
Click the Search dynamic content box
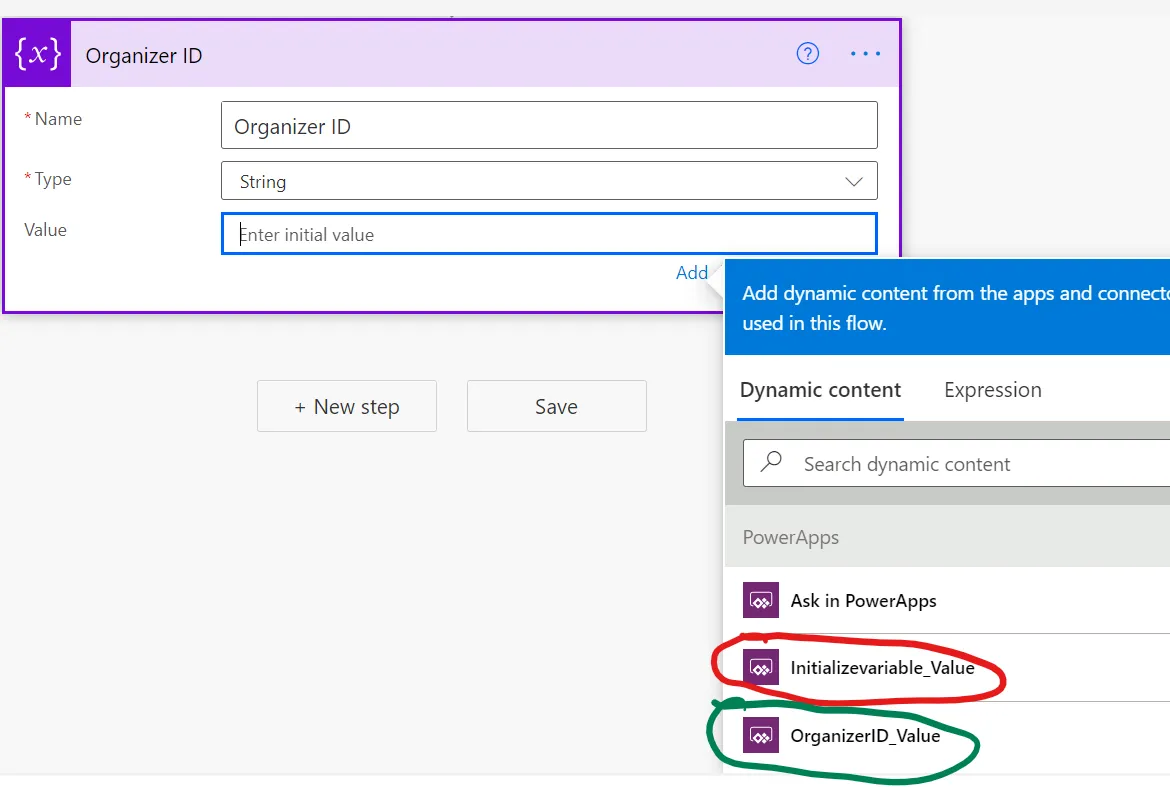(970, 464)
